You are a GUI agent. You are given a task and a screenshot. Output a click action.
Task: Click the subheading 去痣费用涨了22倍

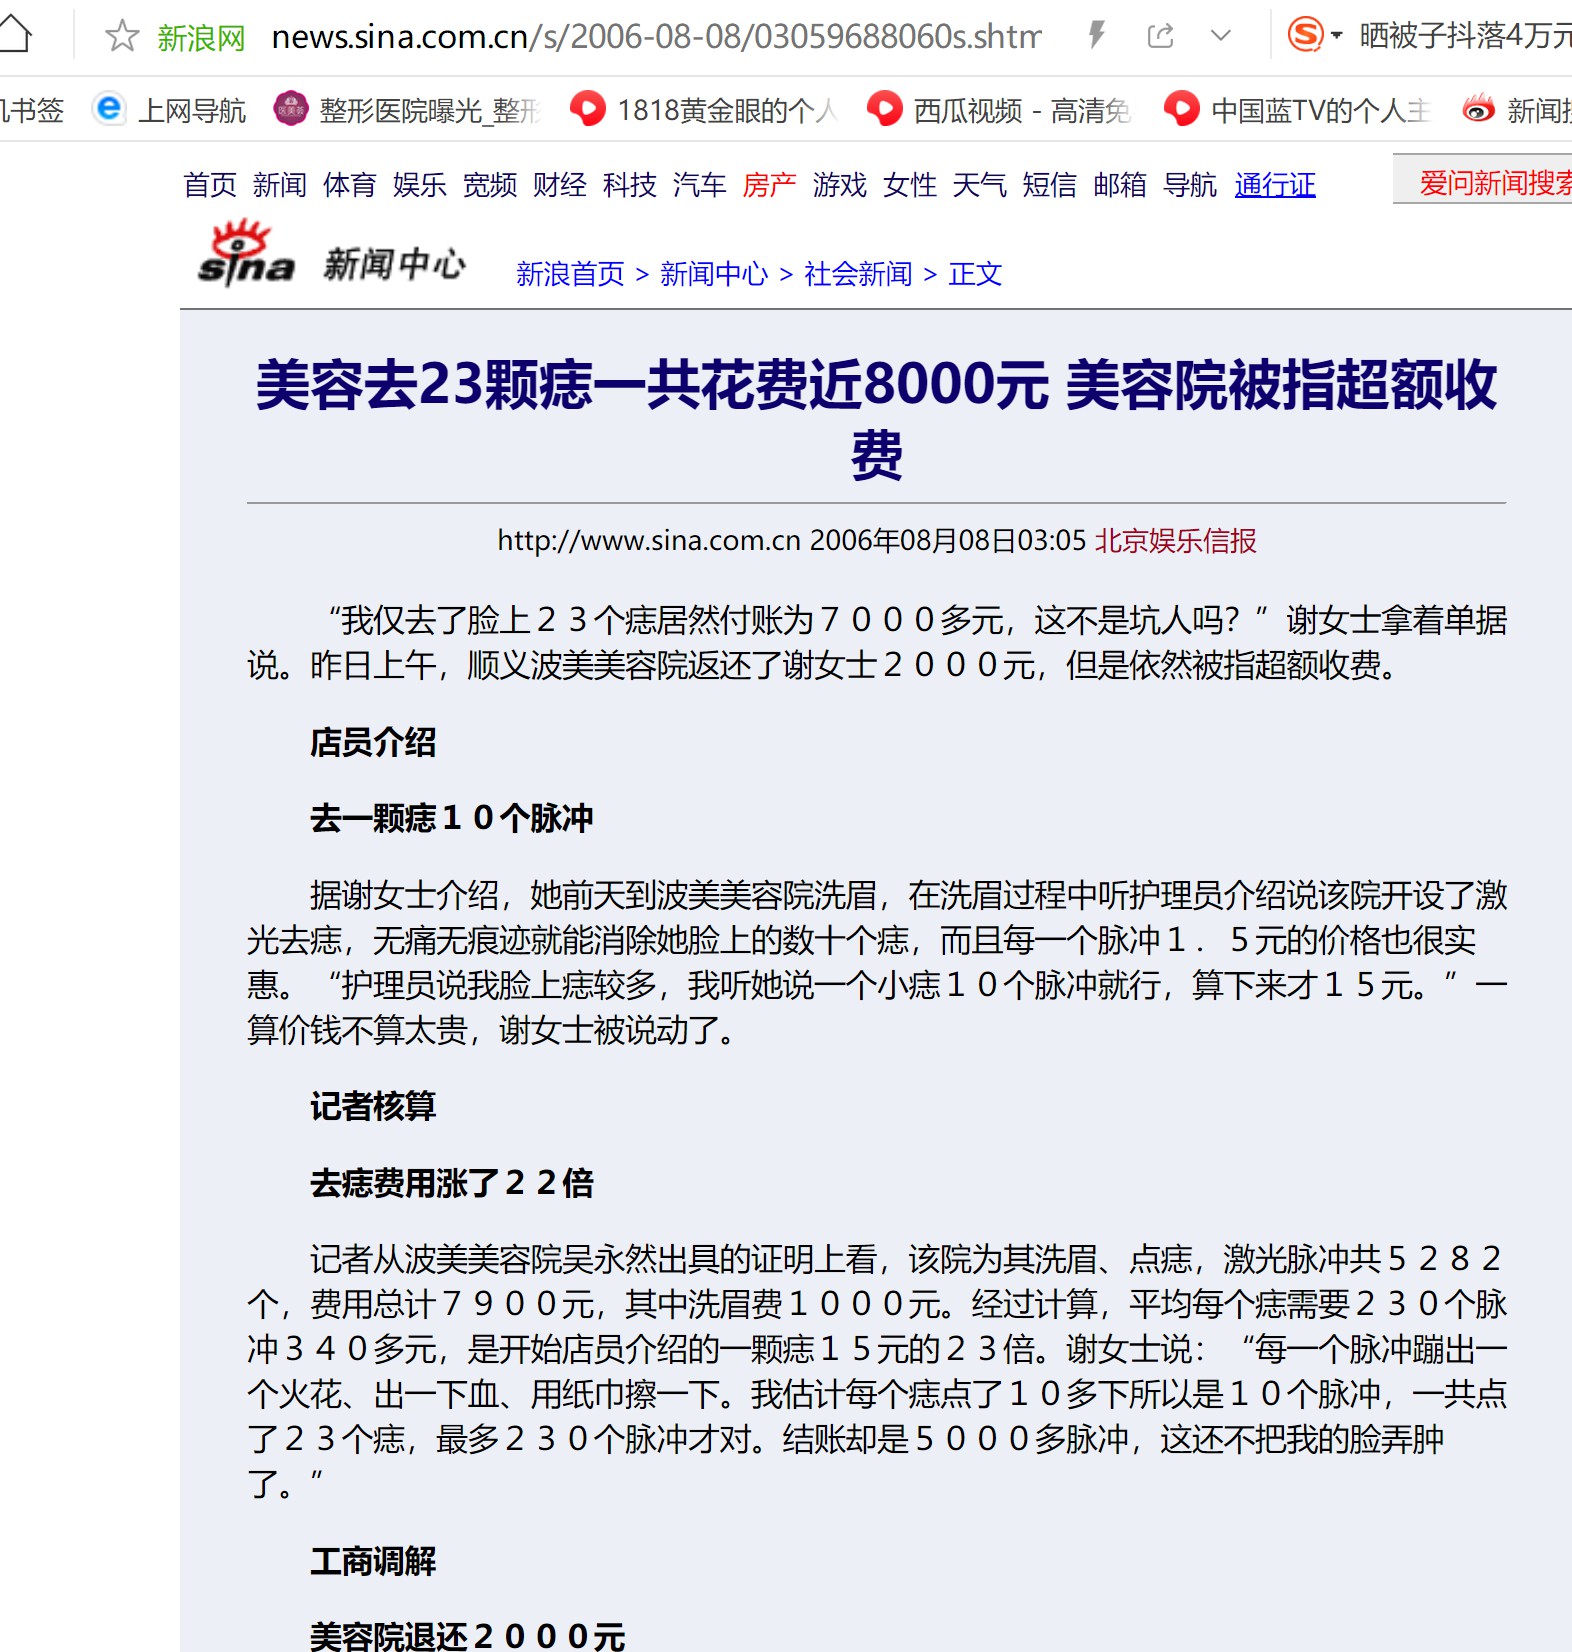[452, 1183]
